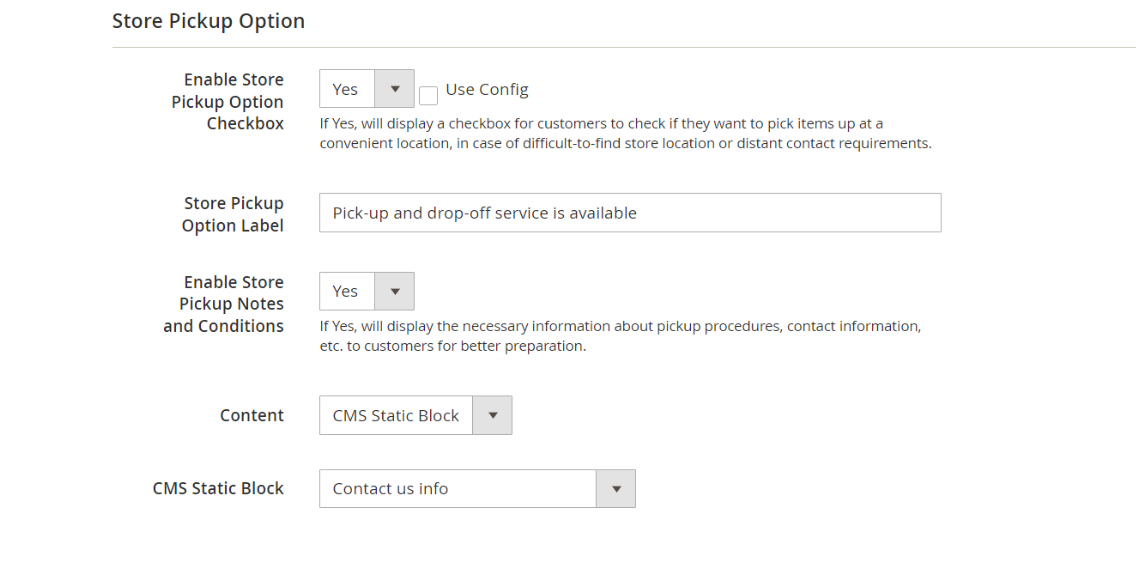Click the arrow icon beside Contact us info

(x=616, y=488)
